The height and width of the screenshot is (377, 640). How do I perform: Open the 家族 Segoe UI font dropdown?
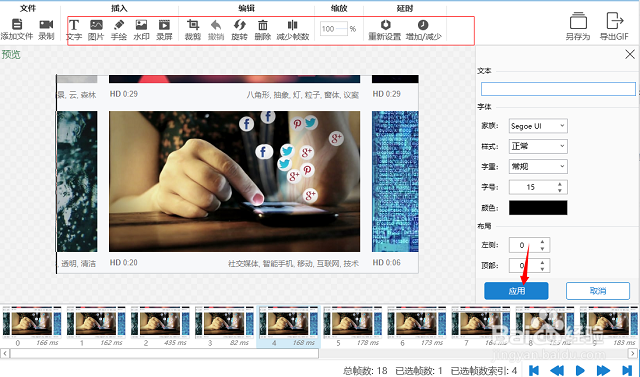(x=538, y=126)
